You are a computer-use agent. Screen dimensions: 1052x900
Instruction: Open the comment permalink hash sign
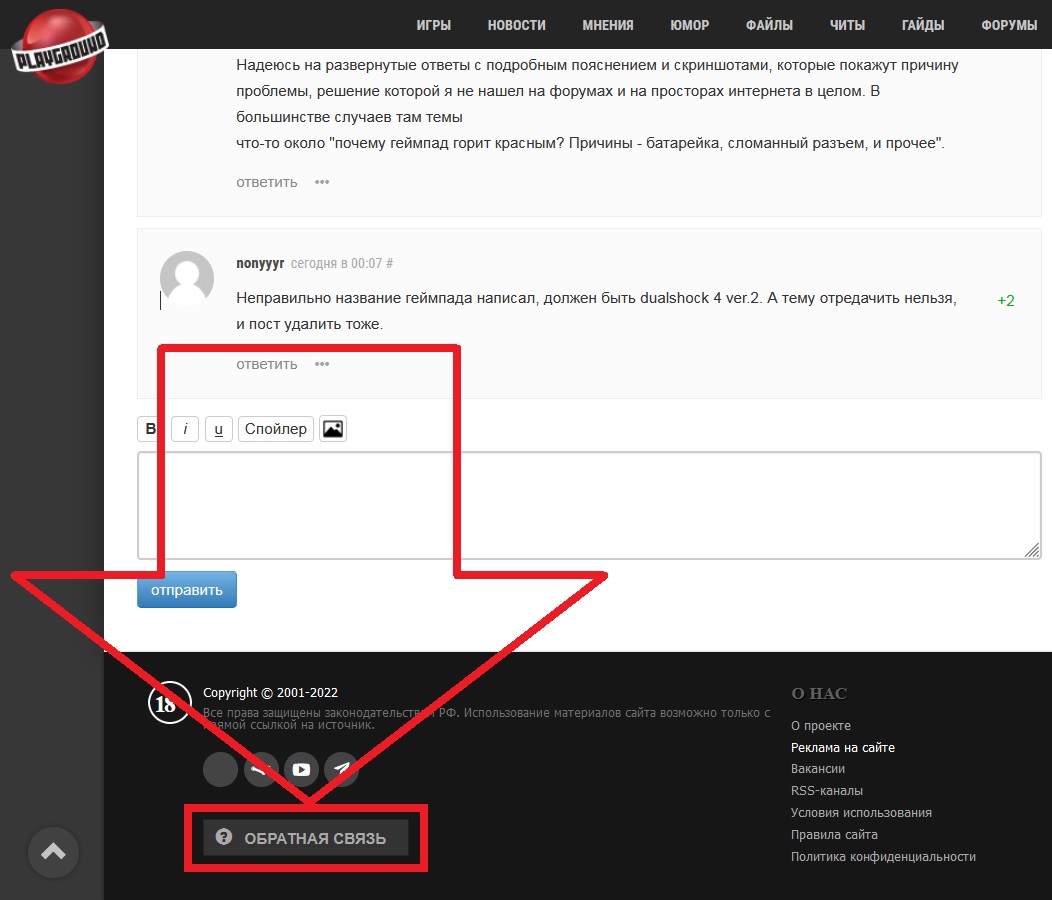pos(389,263)
